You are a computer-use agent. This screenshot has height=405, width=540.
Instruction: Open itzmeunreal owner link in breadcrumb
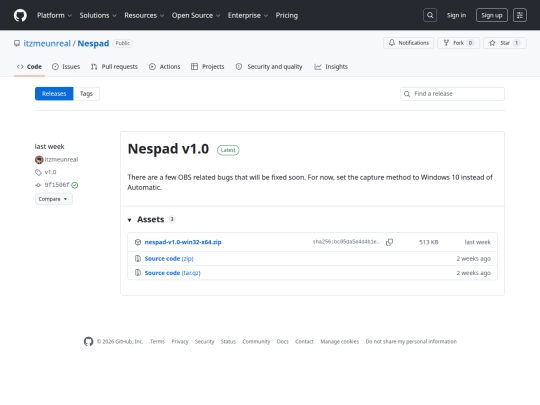[47, 43]
